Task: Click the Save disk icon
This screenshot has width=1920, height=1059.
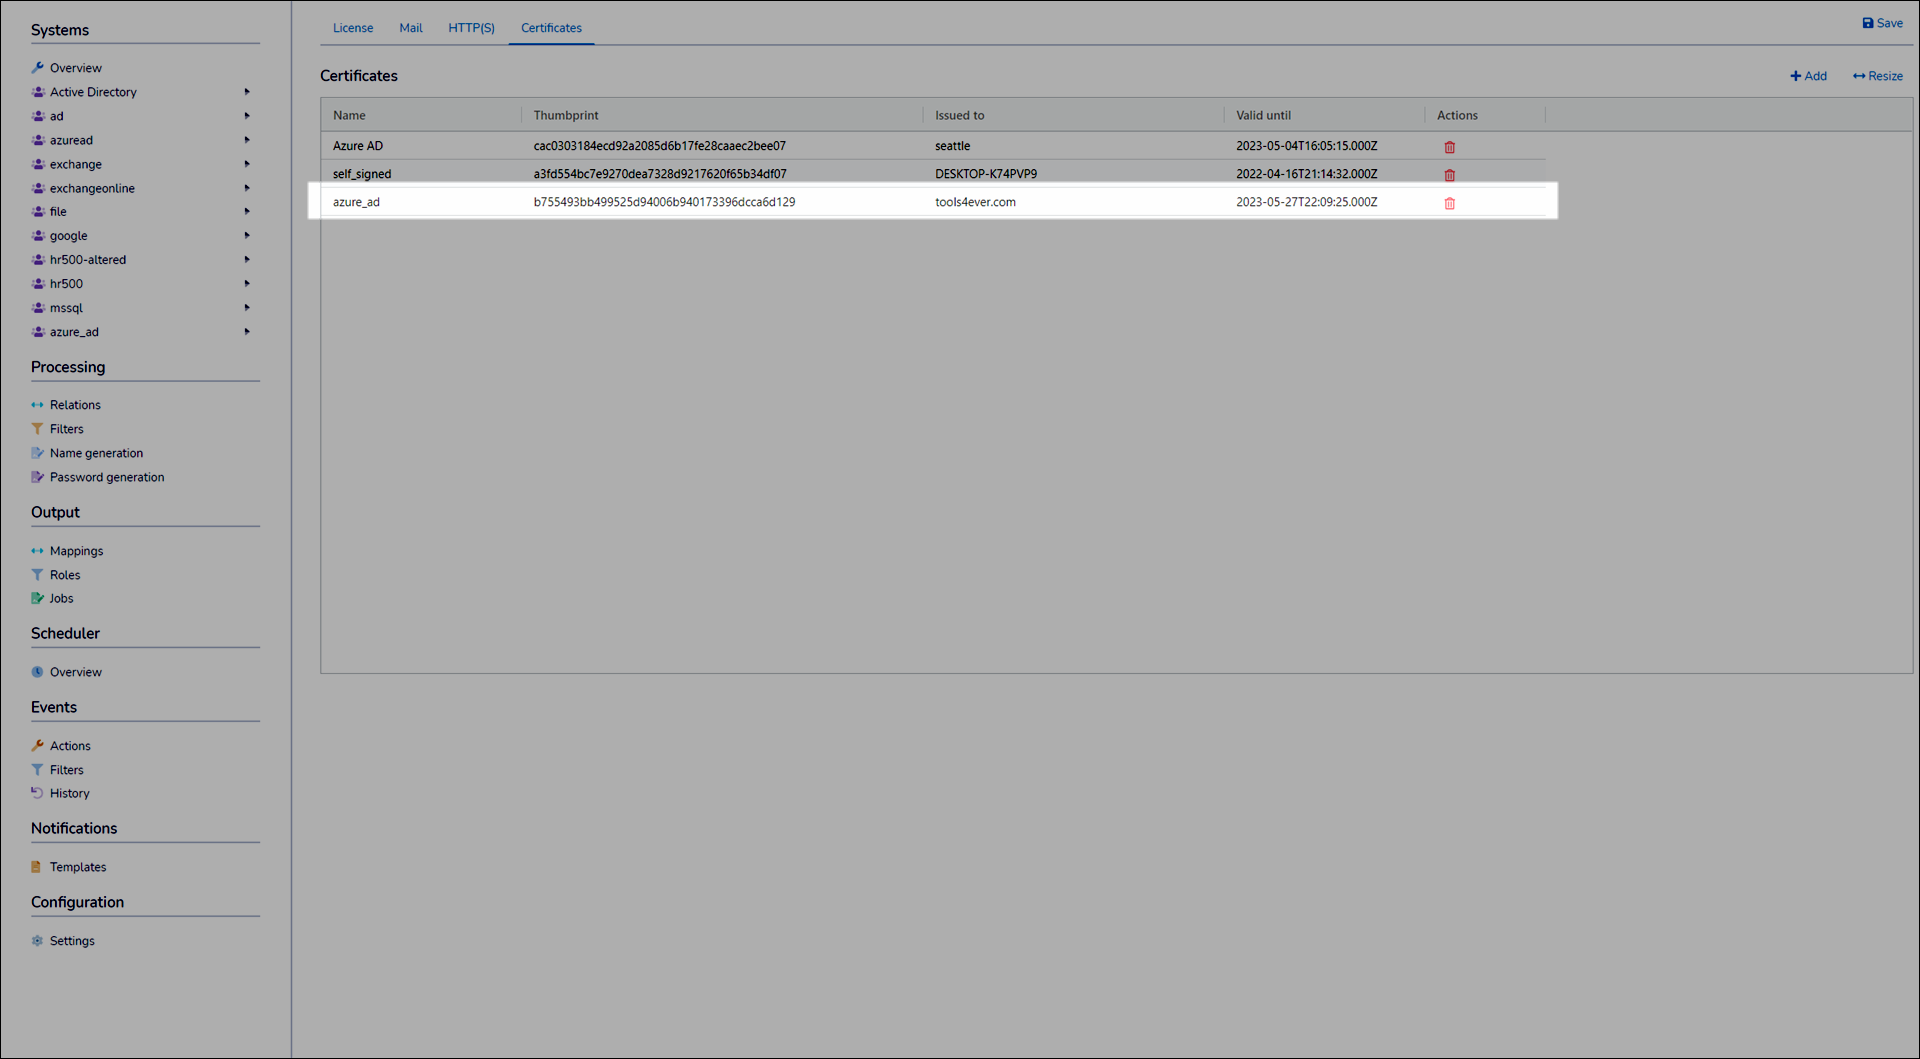Action: pos(1867,23)
